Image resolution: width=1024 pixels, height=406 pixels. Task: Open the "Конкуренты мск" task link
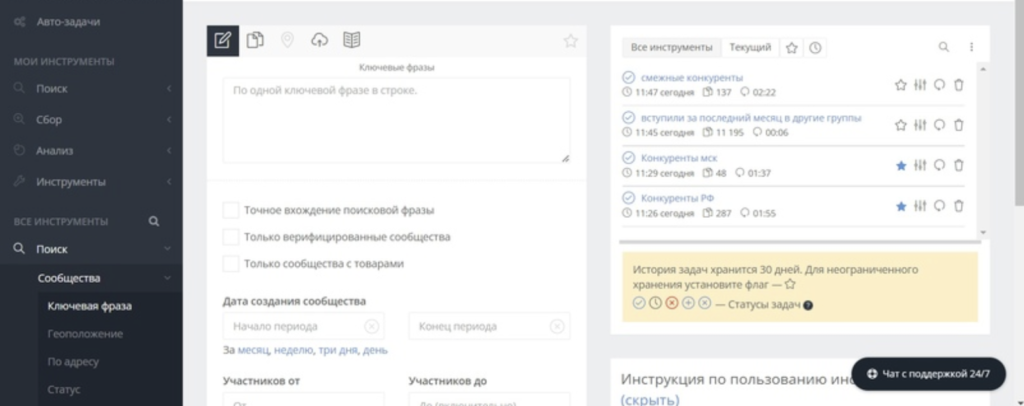[x=679, y=159]
